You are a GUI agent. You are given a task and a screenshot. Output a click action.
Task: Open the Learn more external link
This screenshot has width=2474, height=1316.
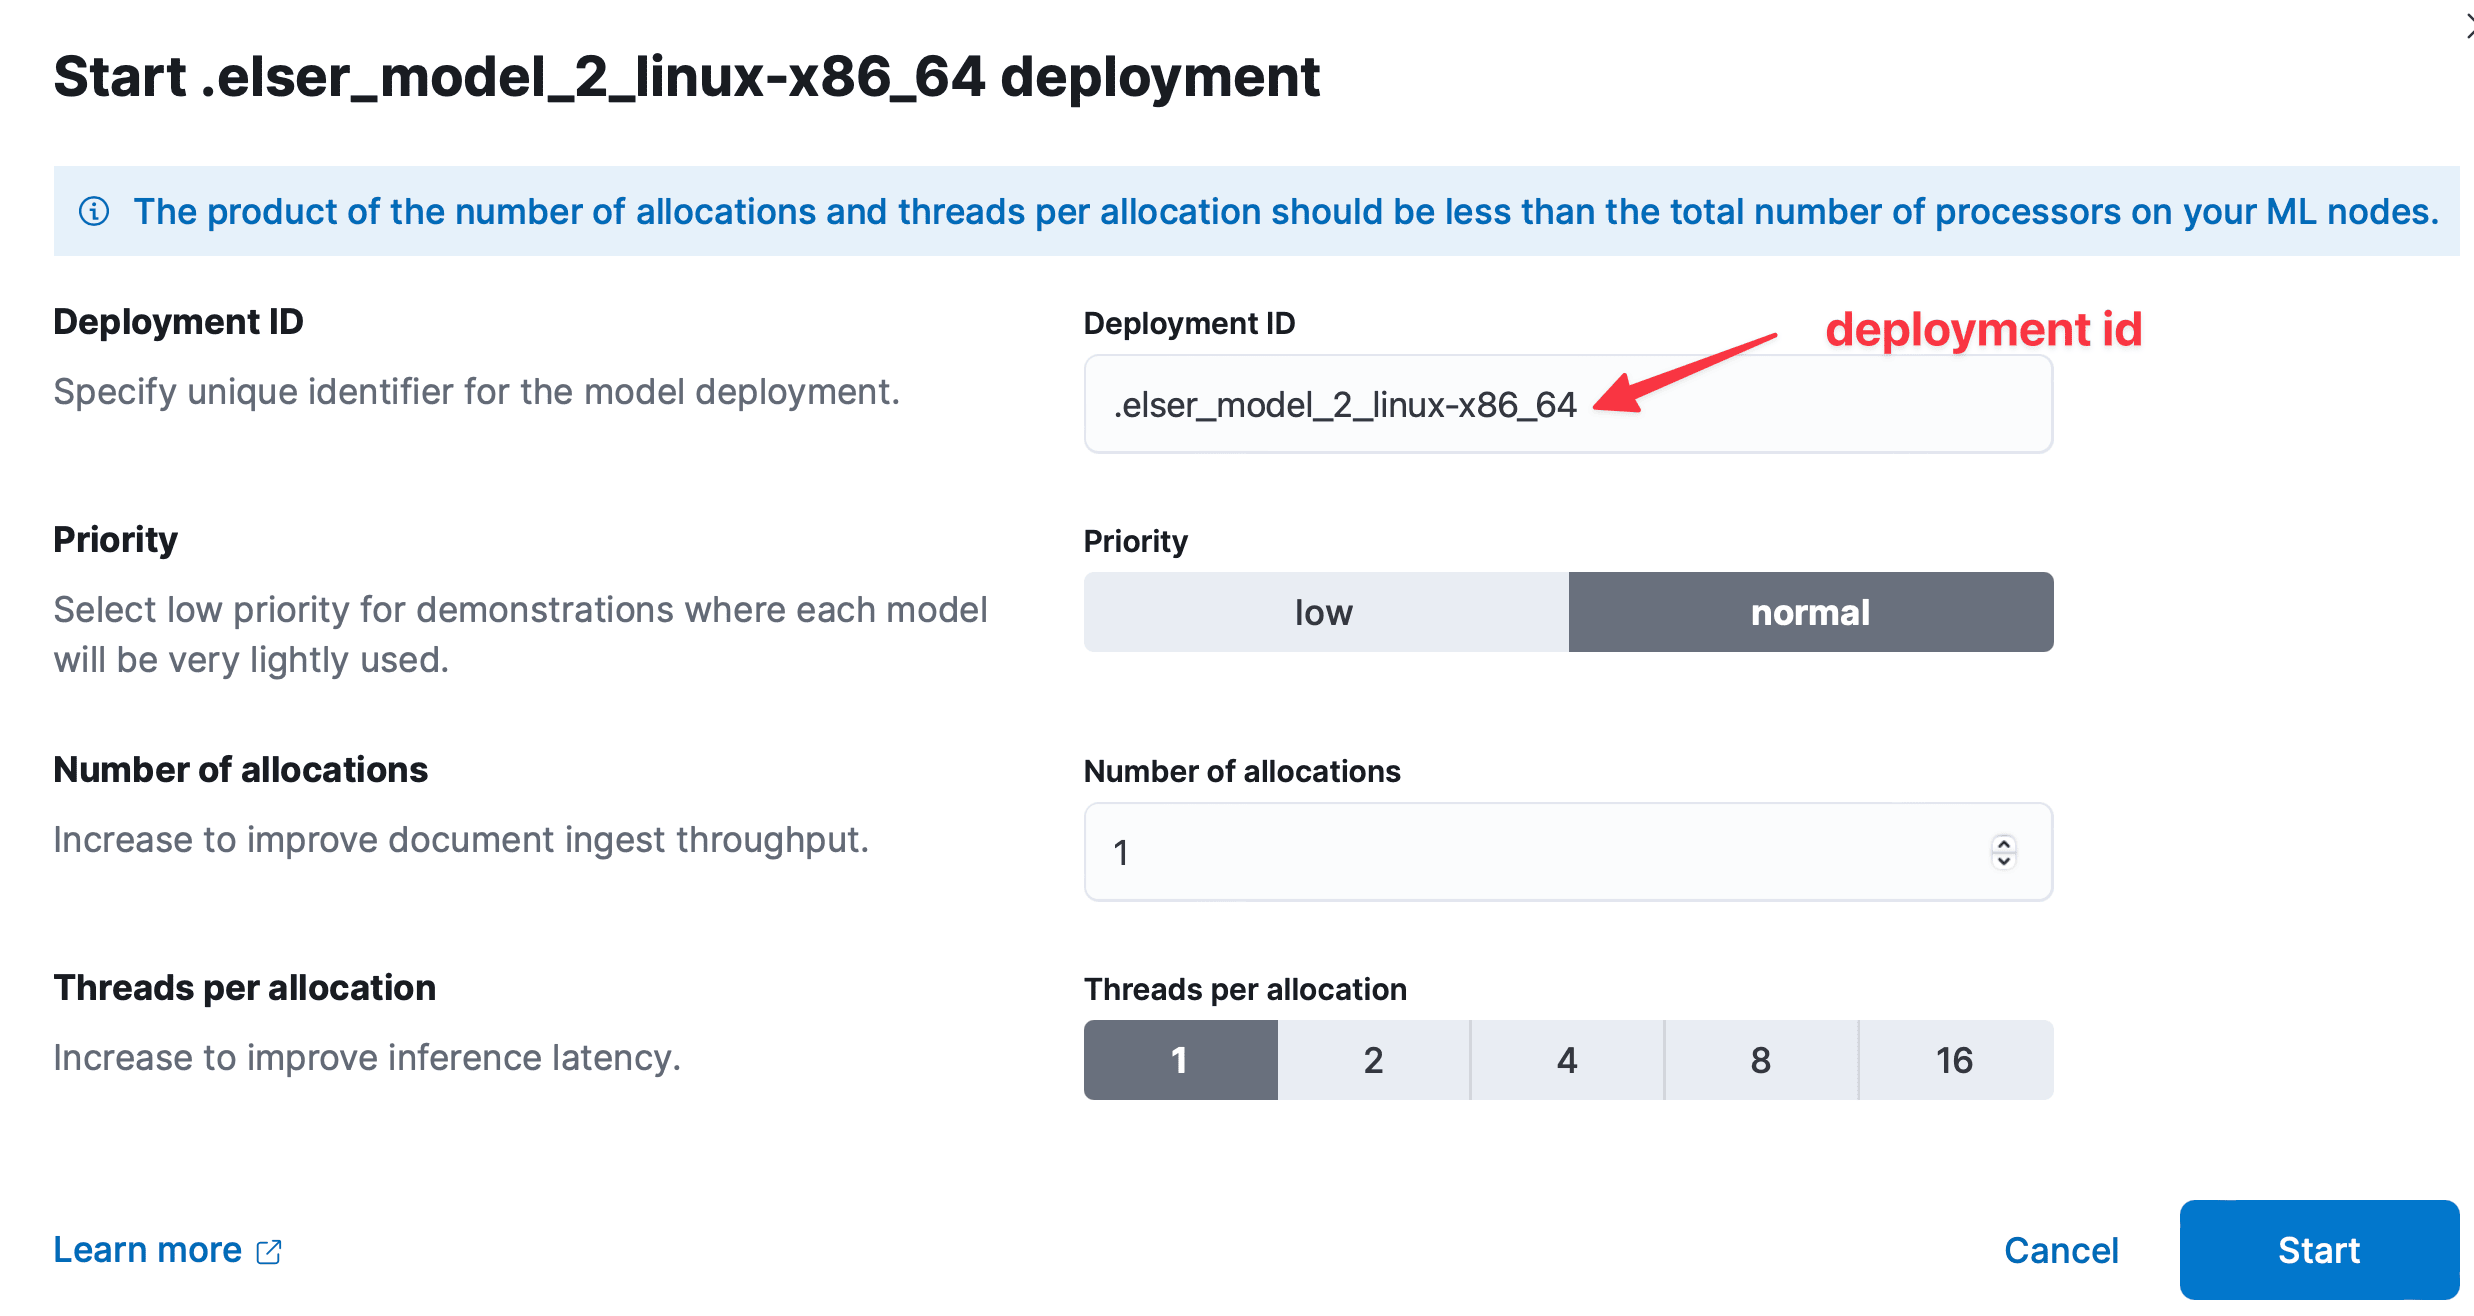(x=165, y=1247)
